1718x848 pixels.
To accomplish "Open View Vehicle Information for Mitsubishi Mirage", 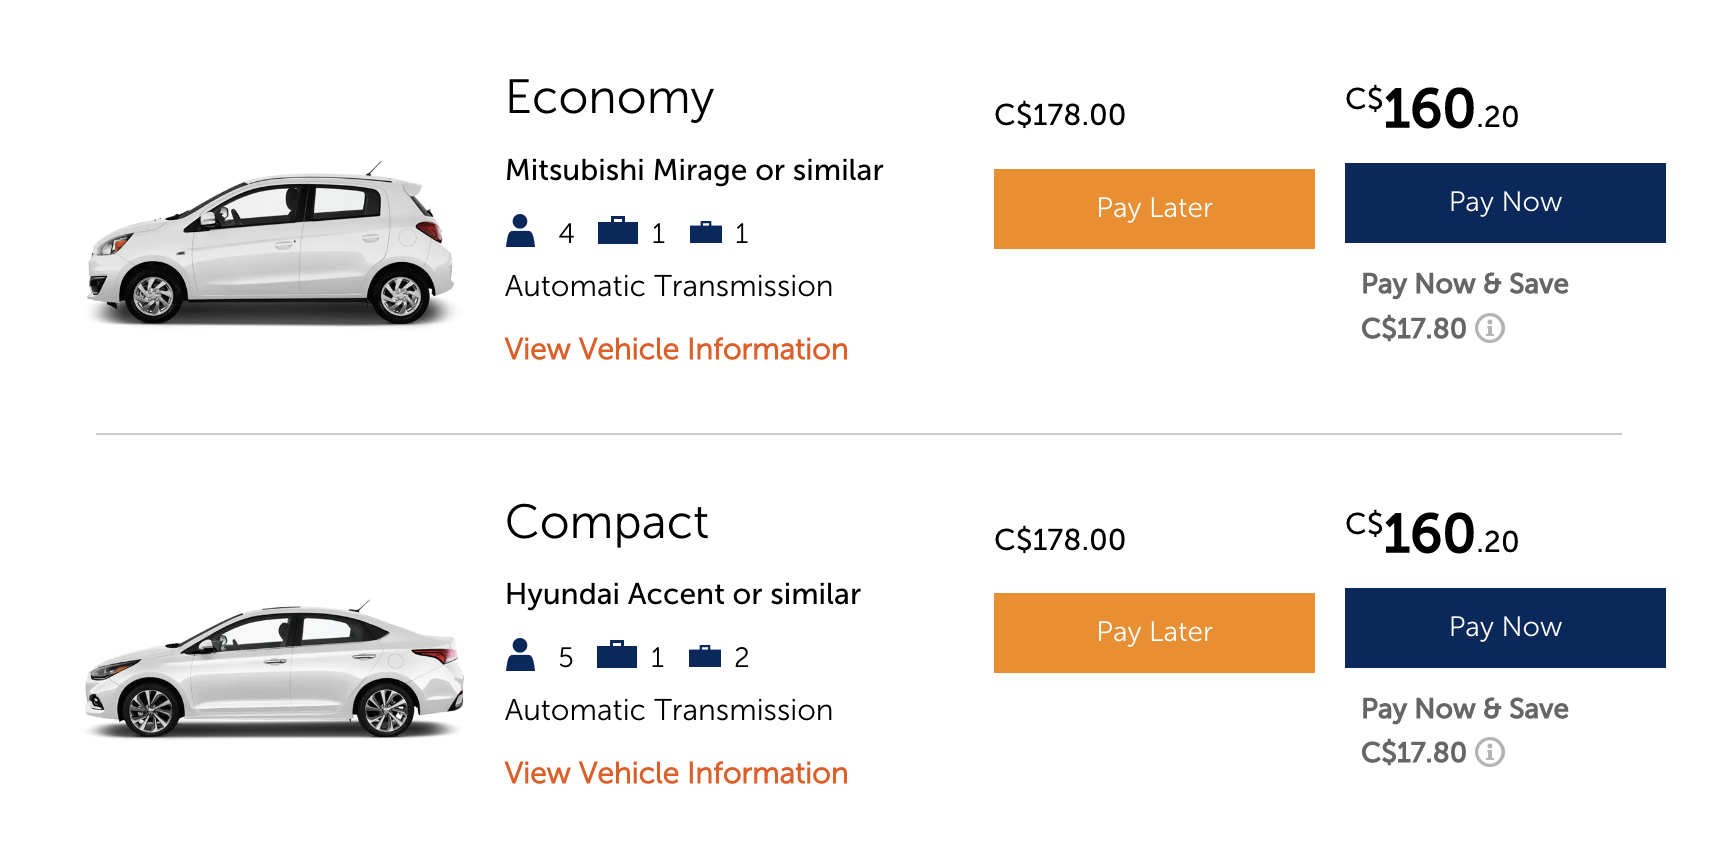I will [x=676, y=349].
